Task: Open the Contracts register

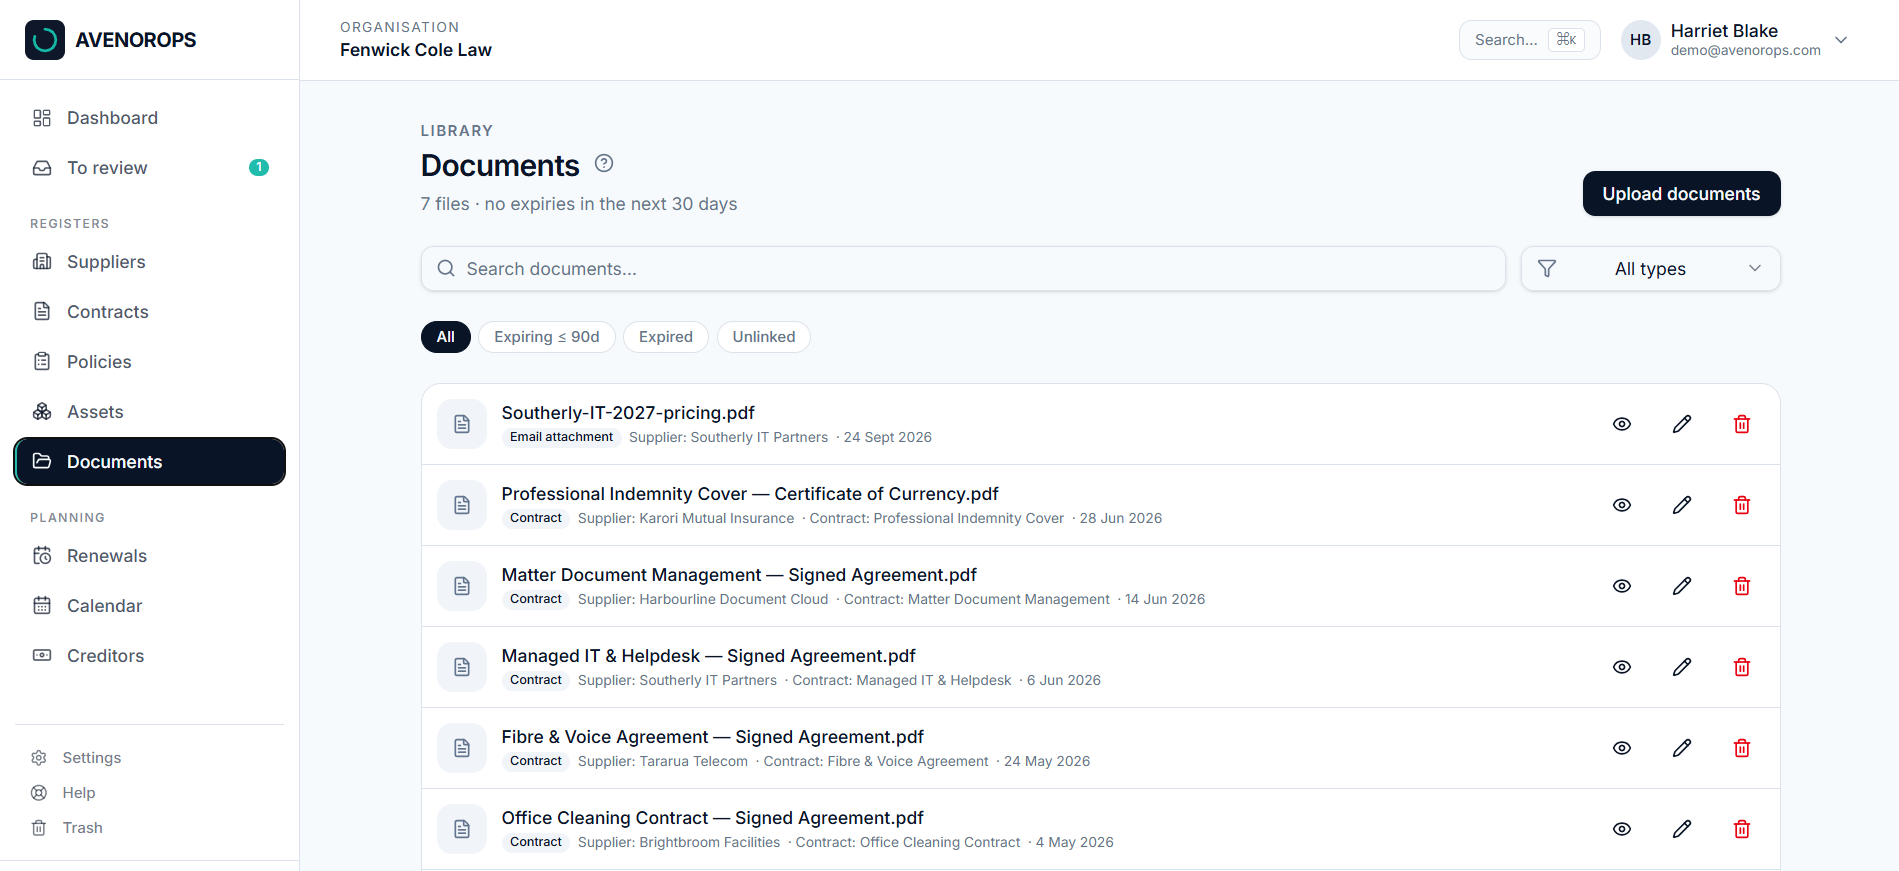Action: (150, 312)
